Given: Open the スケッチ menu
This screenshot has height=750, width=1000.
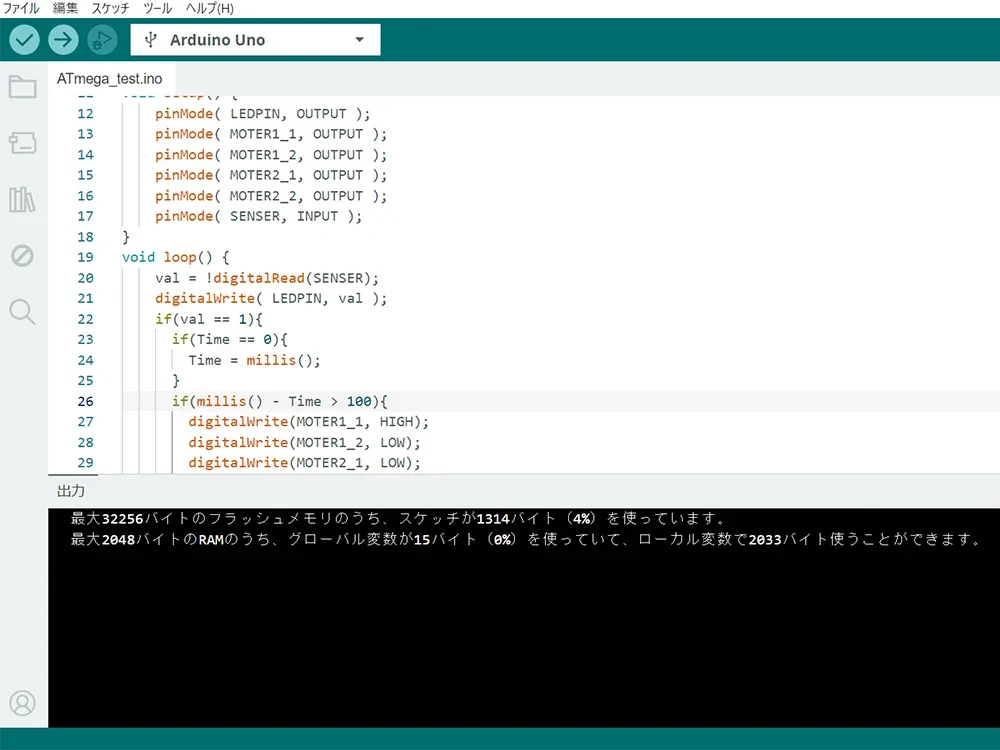Looking at the screenshot, I should click(110, 8).
